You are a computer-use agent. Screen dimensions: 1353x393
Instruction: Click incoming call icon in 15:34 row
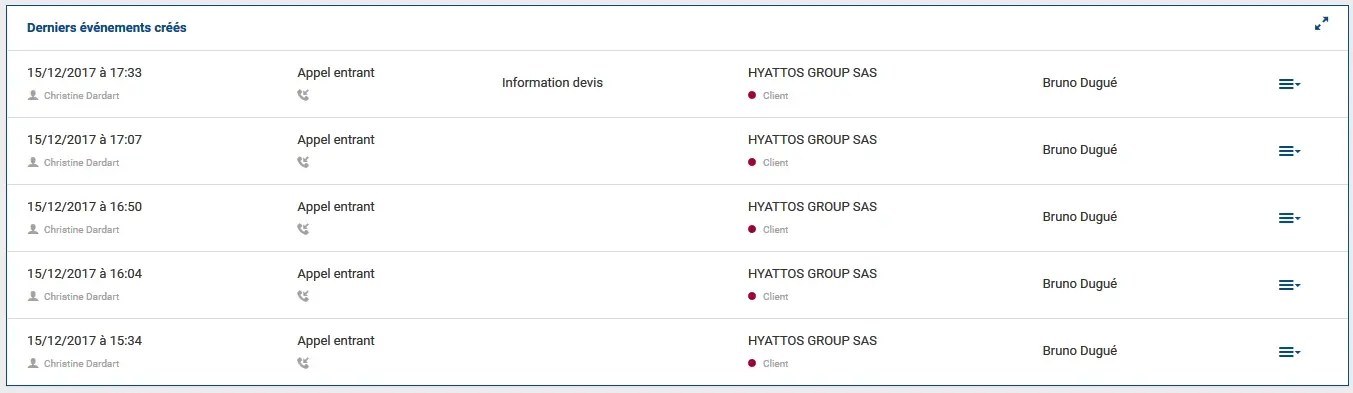304,363
